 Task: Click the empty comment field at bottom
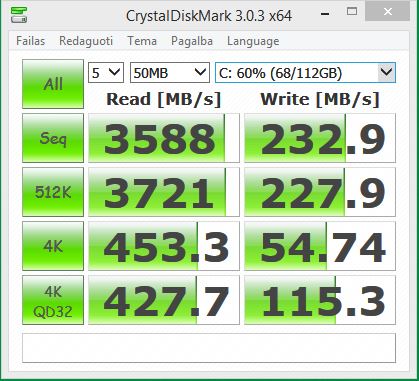point(209,348)
